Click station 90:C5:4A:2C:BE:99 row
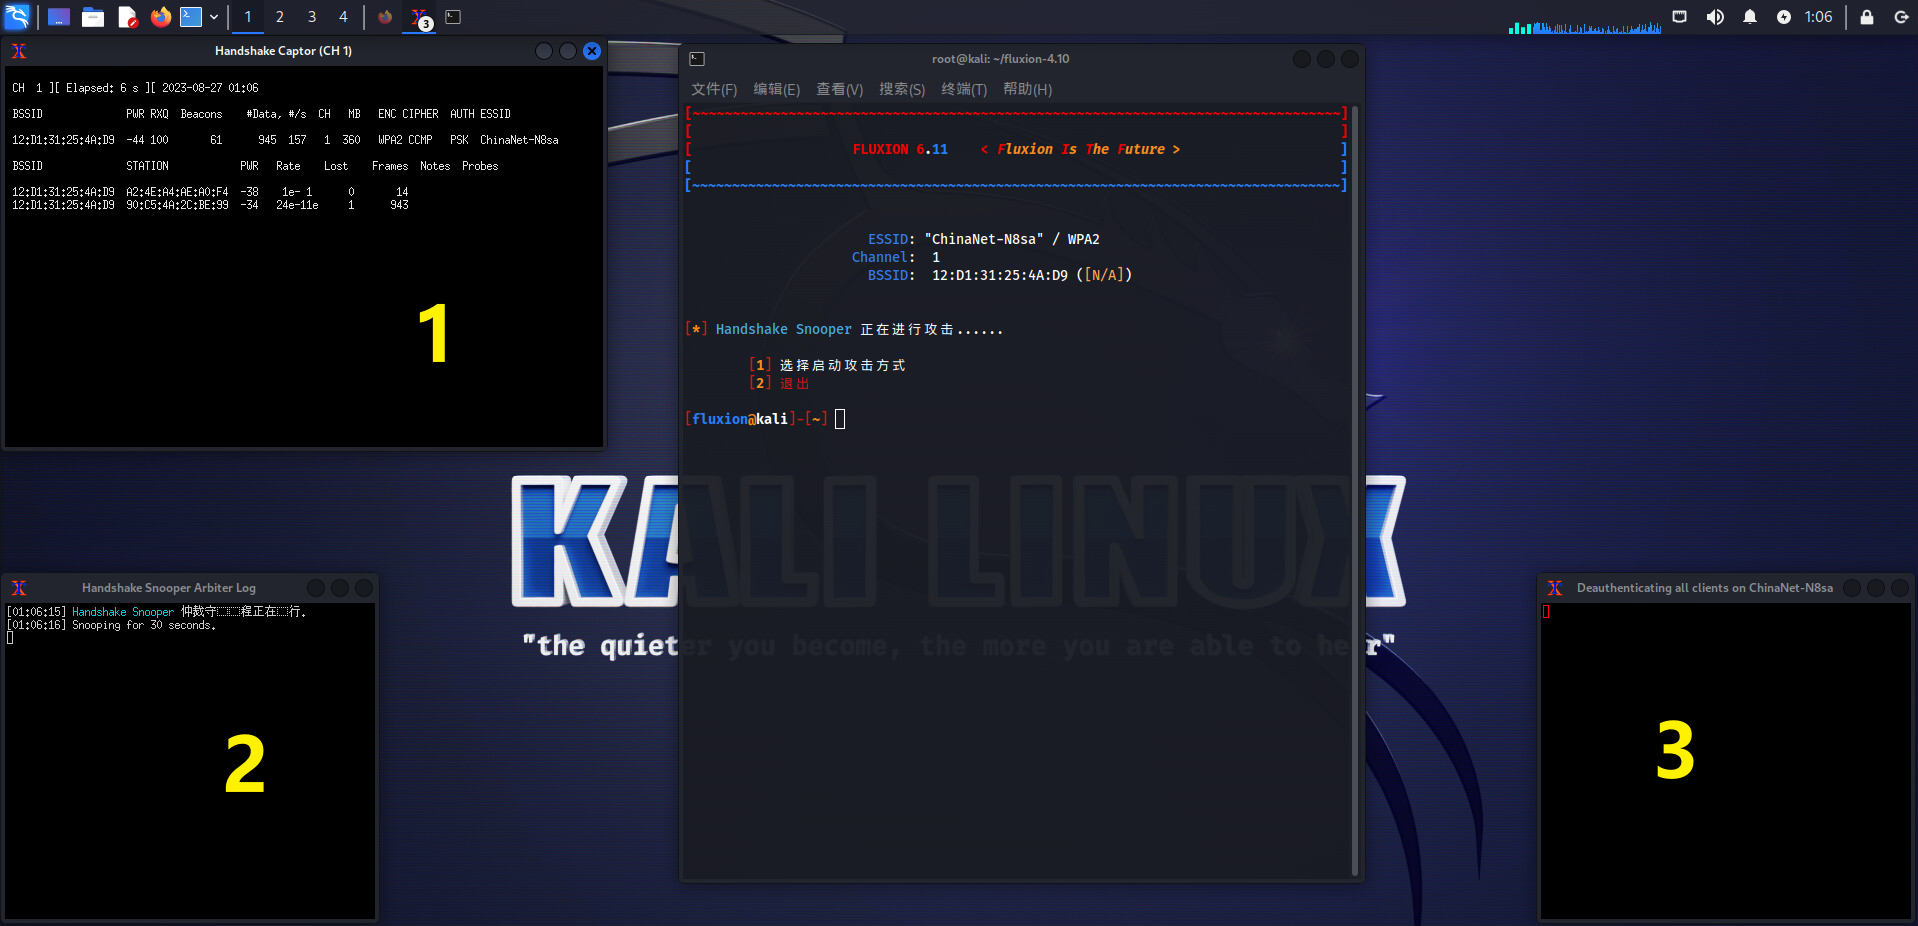Screen dimensions: 1918x926 pyautogui.click(x=210, y=205)
